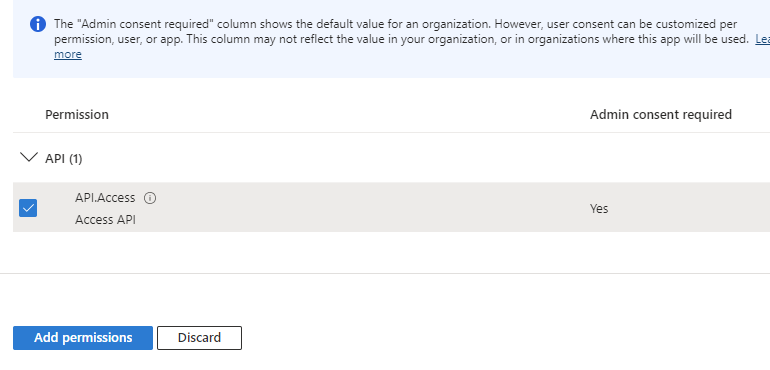Open the 'more' link under the banner text
This screenshot has height=370, width=770.
tap(68, 54)
